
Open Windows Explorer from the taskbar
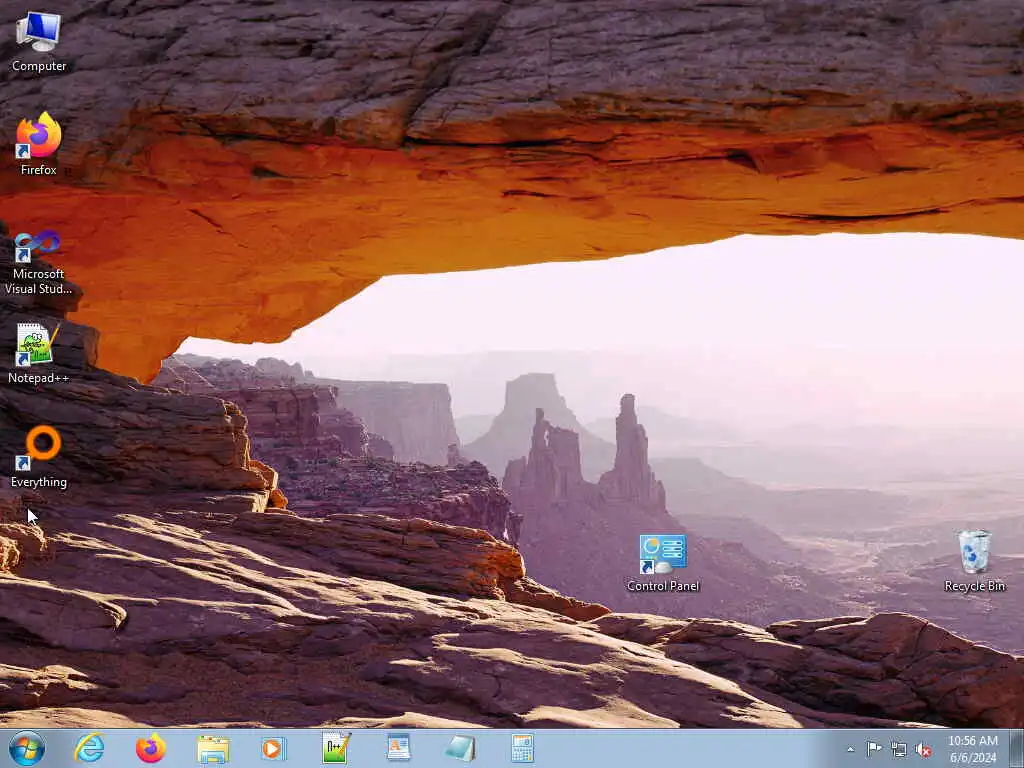pos(213,749)
